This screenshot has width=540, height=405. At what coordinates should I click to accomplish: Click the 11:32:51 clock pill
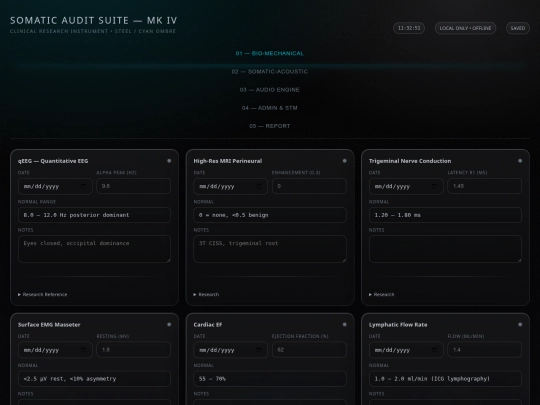click(x=409, y=28)
